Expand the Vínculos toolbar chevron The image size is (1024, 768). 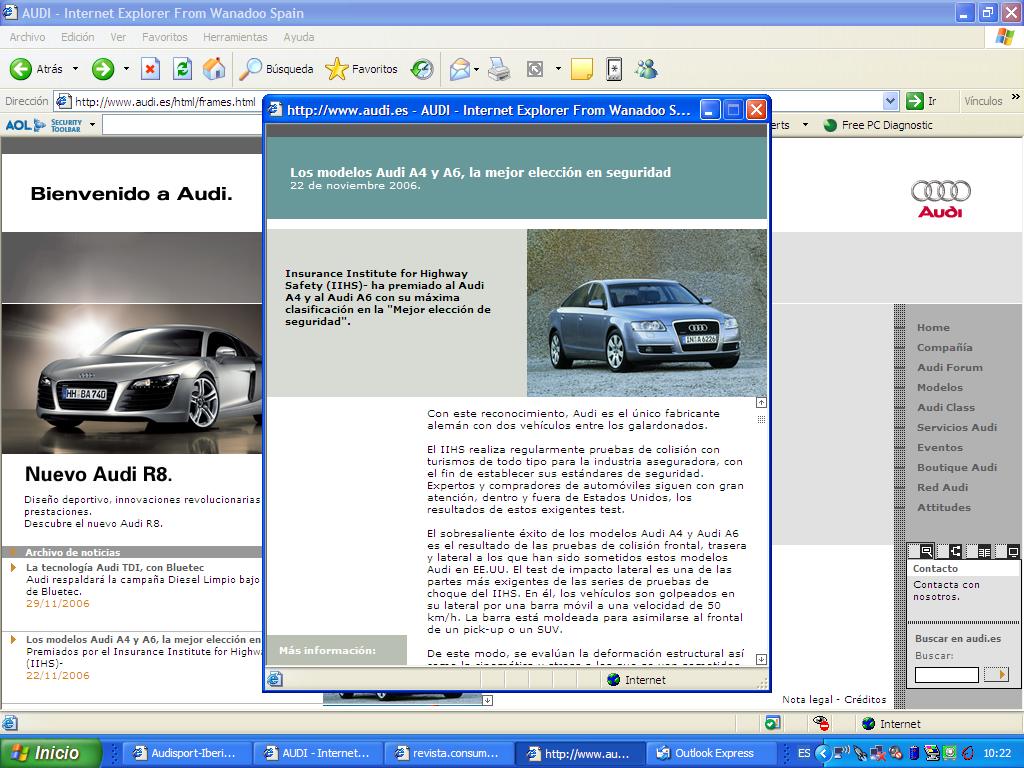tap(1015, 97)
